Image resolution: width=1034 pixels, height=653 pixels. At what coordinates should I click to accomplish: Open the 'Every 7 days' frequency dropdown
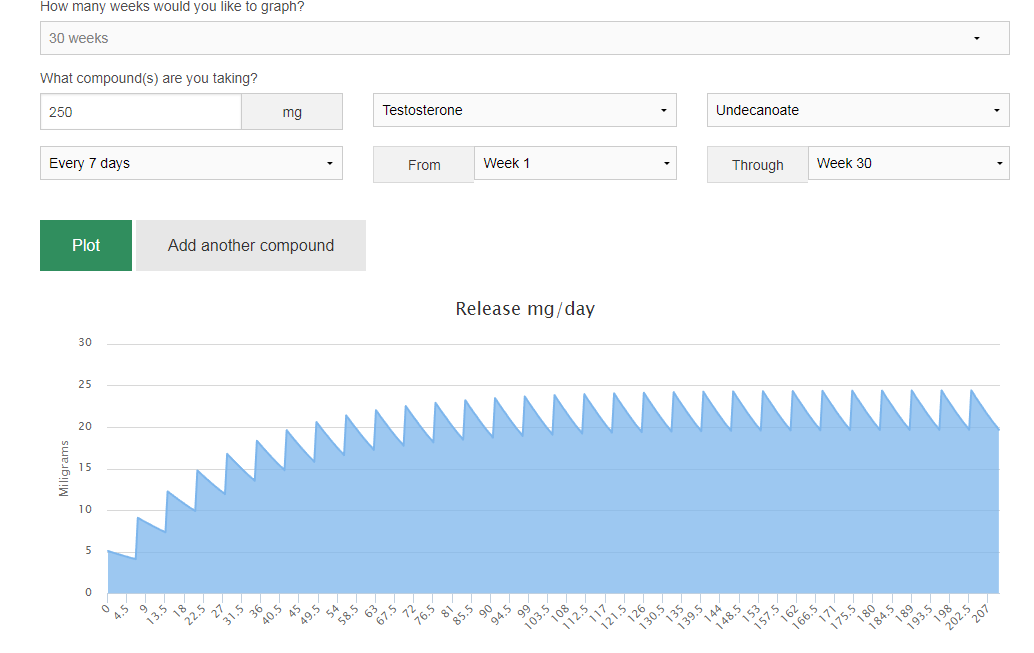(190, 163)
